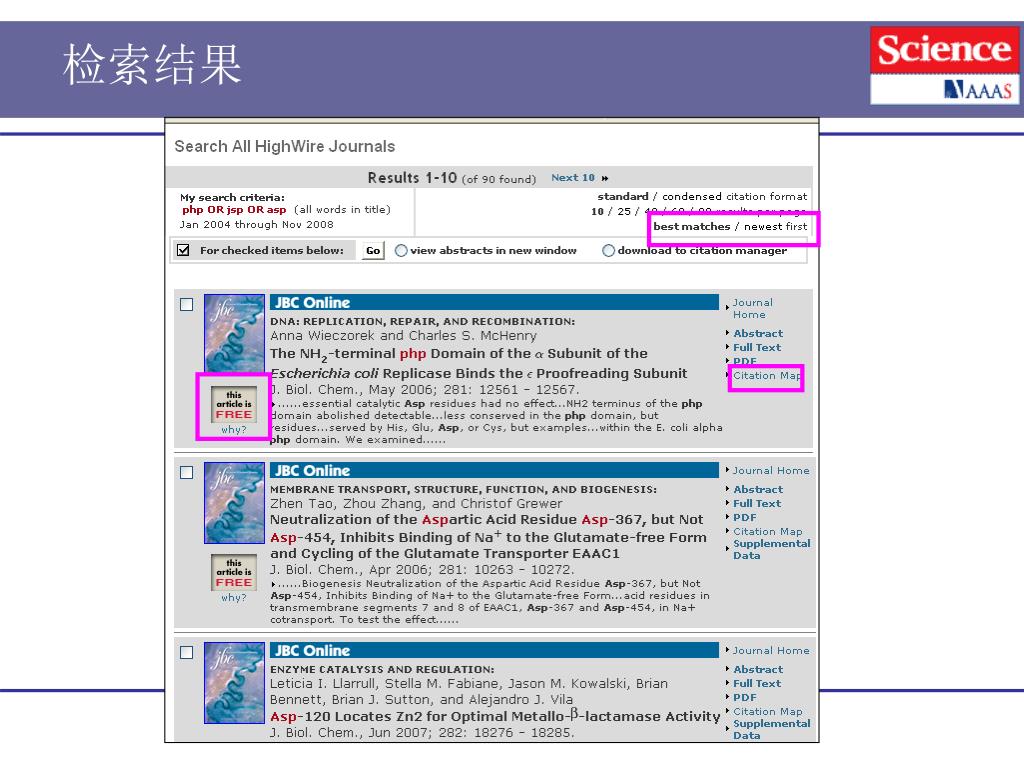Click slide title '检索结果'
Viewport: 1024px width, 768px height.
pos(152,64)
